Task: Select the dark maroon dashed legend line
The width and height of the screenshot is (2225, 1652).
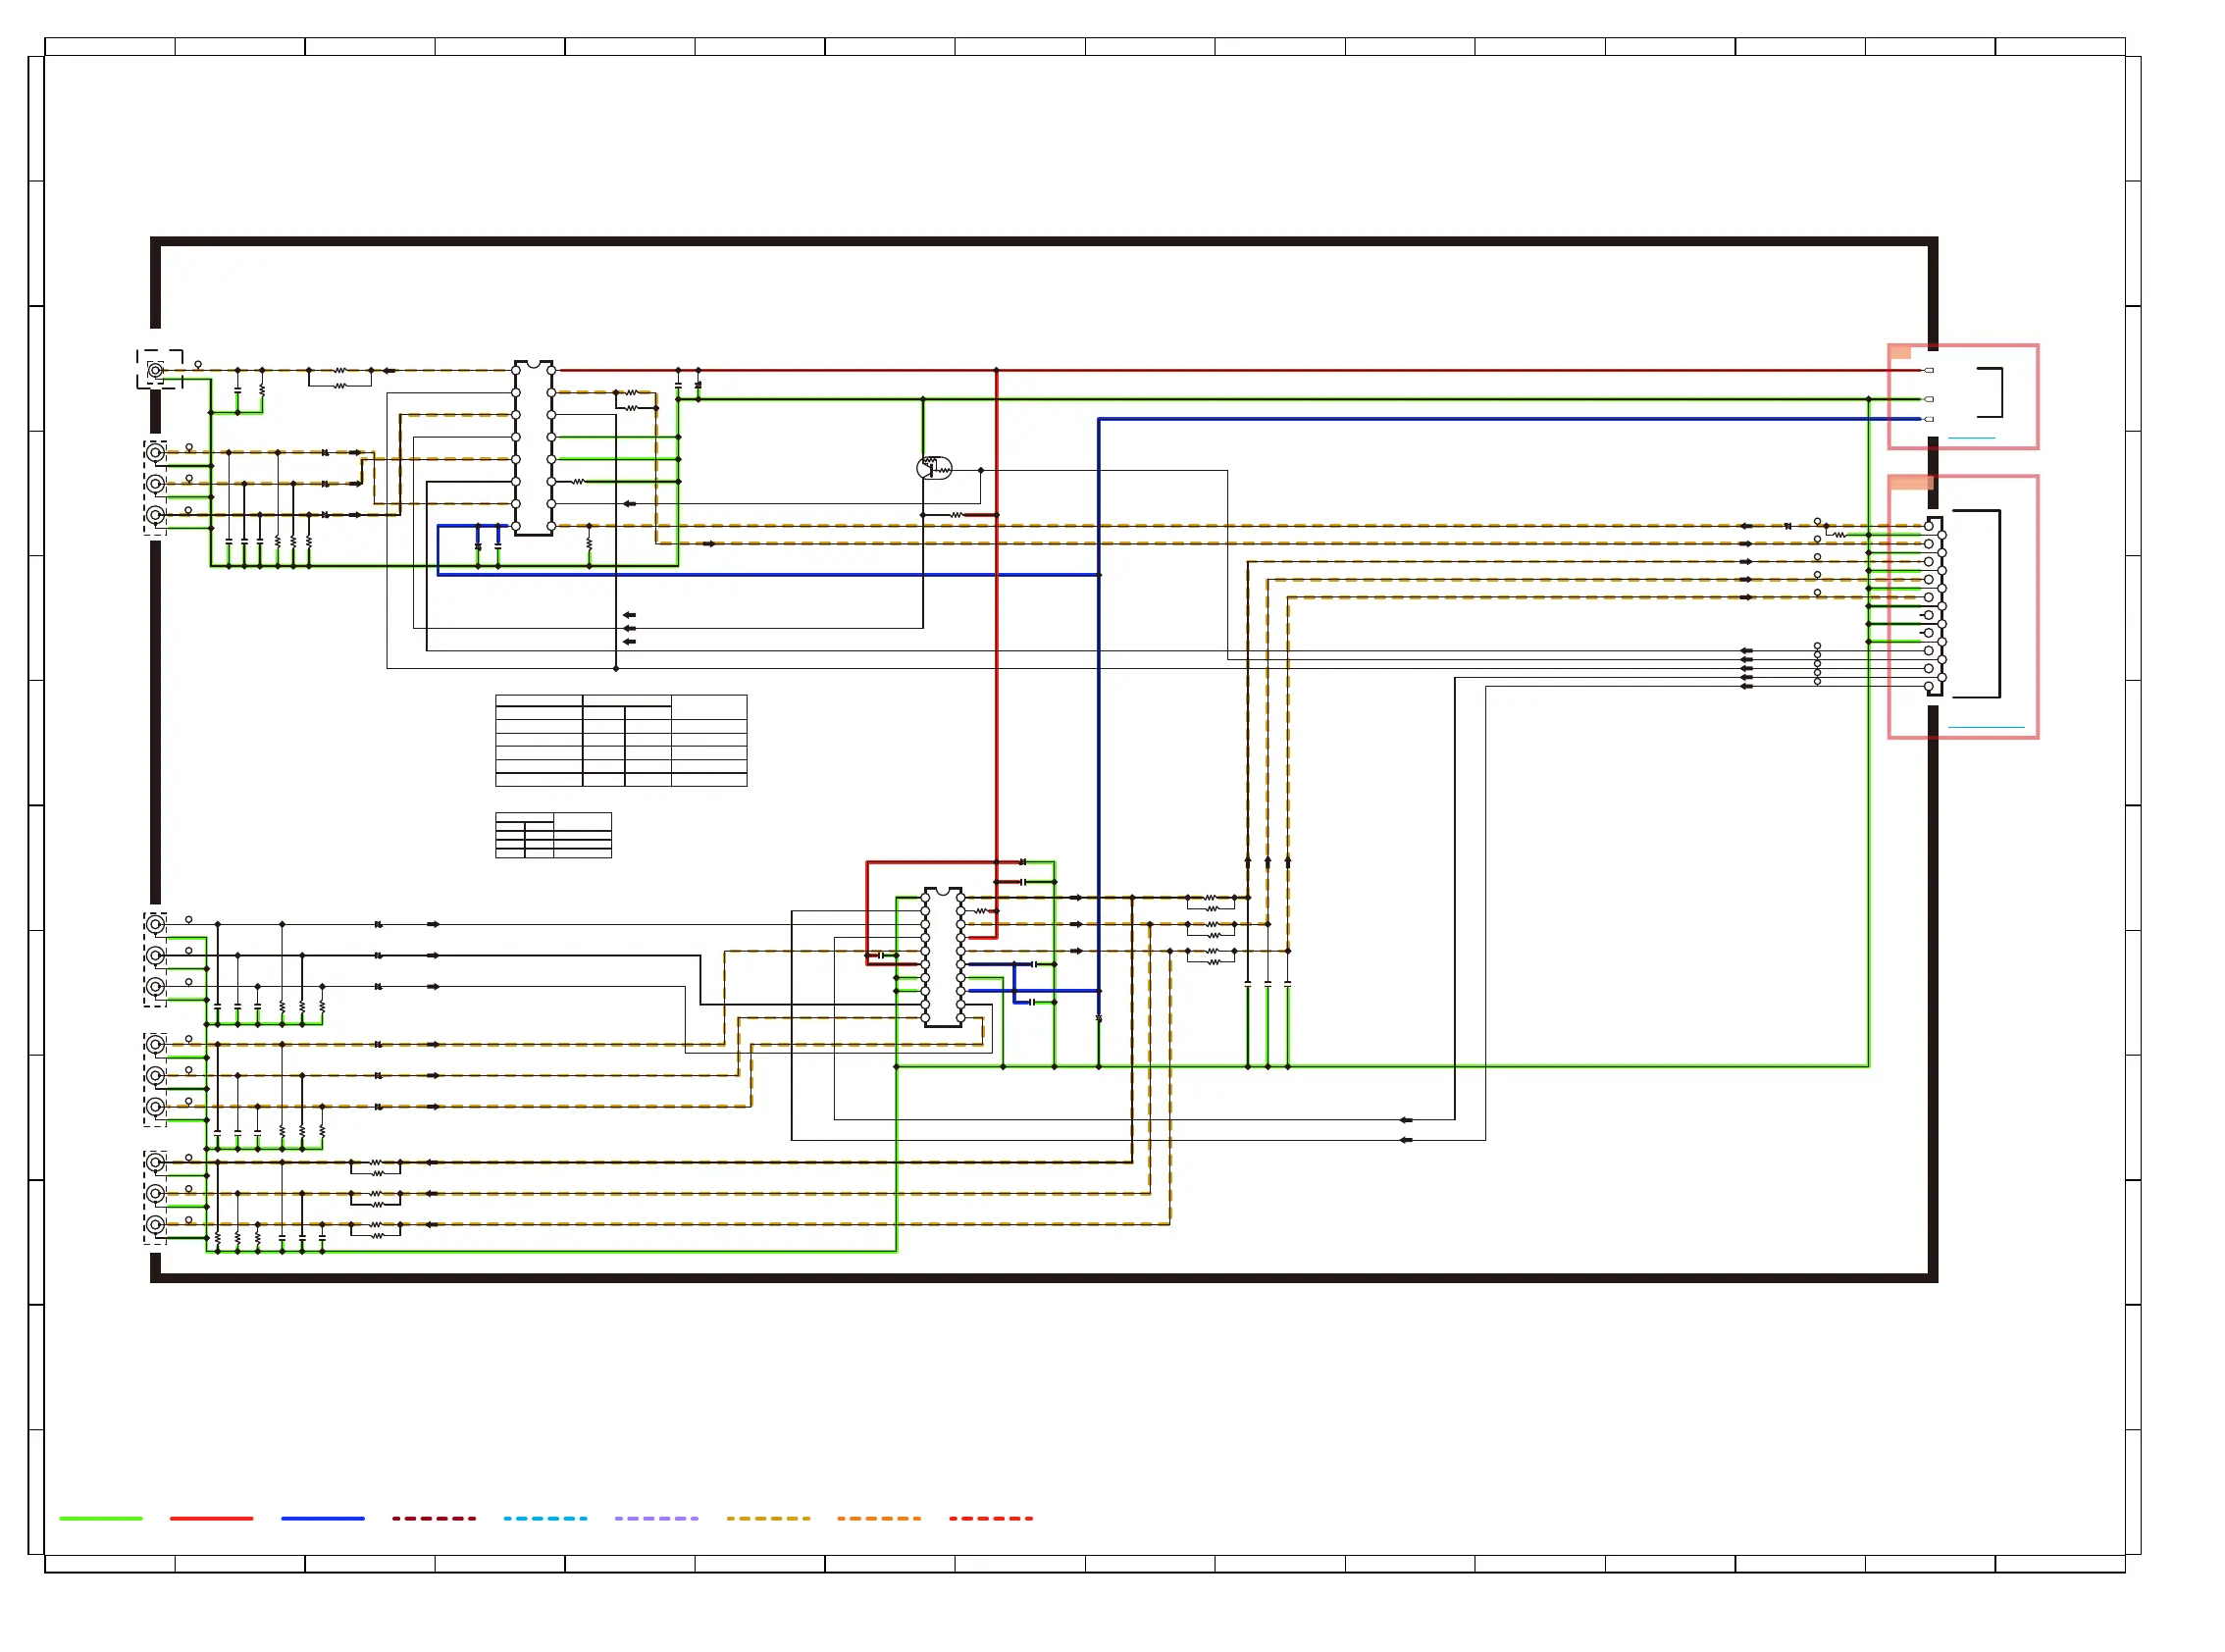Action: (x=434, y=1518)
